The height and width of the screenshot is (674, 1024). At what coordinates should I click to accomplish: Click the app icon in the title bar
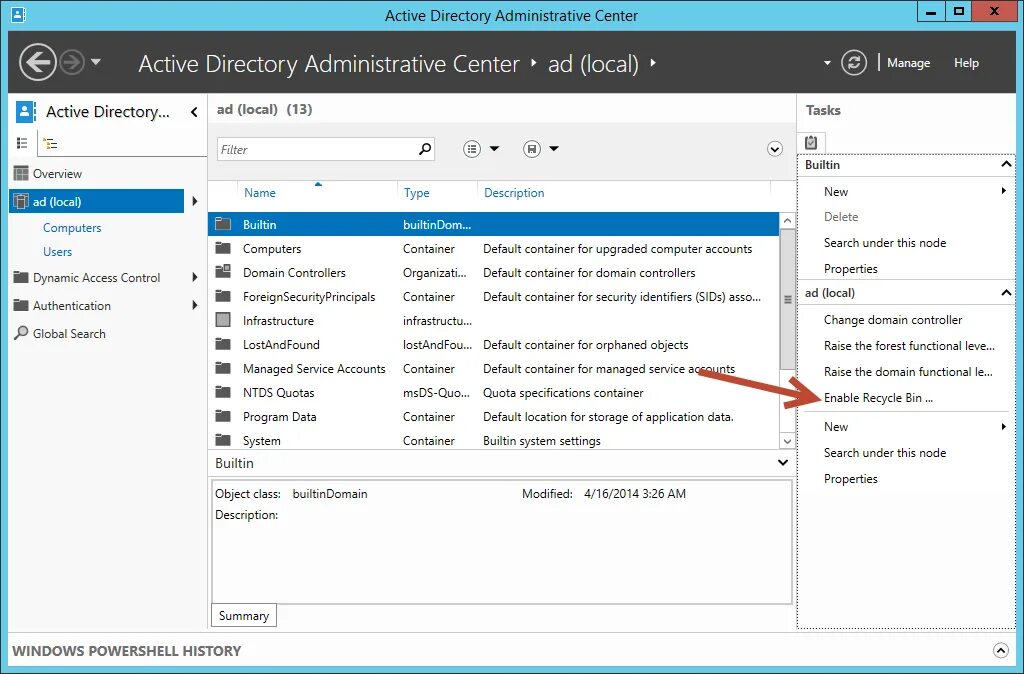(x=19, y=14)
